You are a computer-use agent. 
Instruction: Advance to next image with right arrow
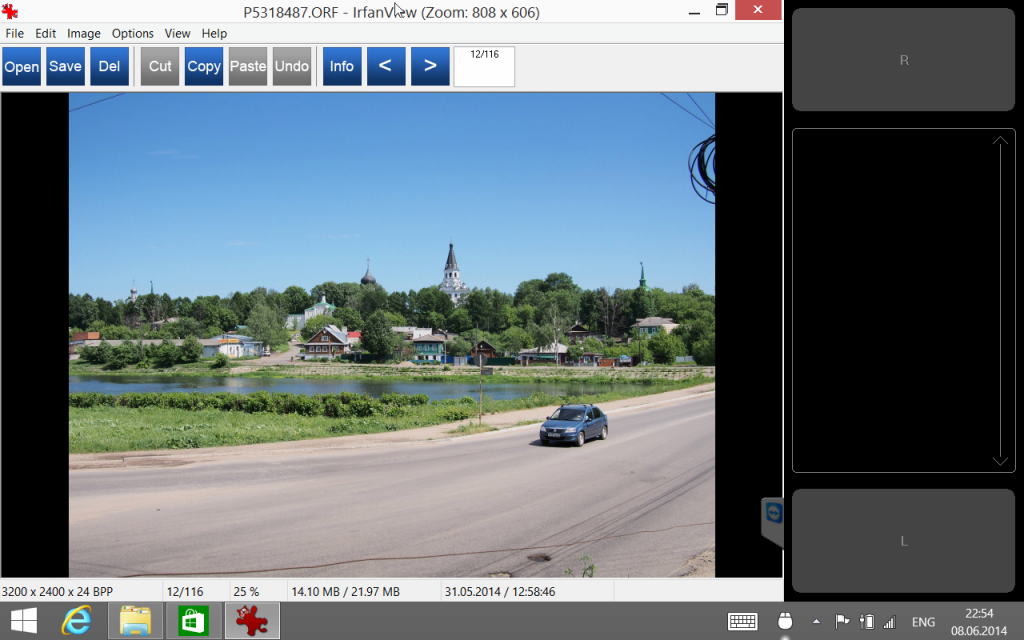pos(430,66)
